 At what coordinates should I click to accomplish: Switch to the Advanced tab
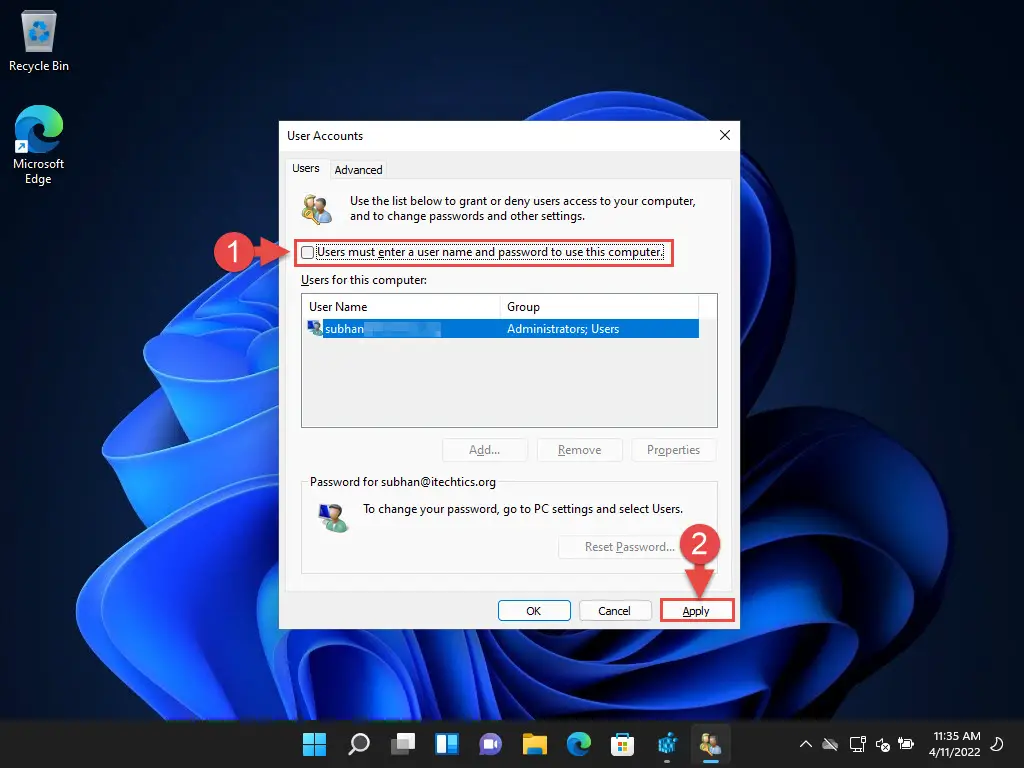coord(358,170)
